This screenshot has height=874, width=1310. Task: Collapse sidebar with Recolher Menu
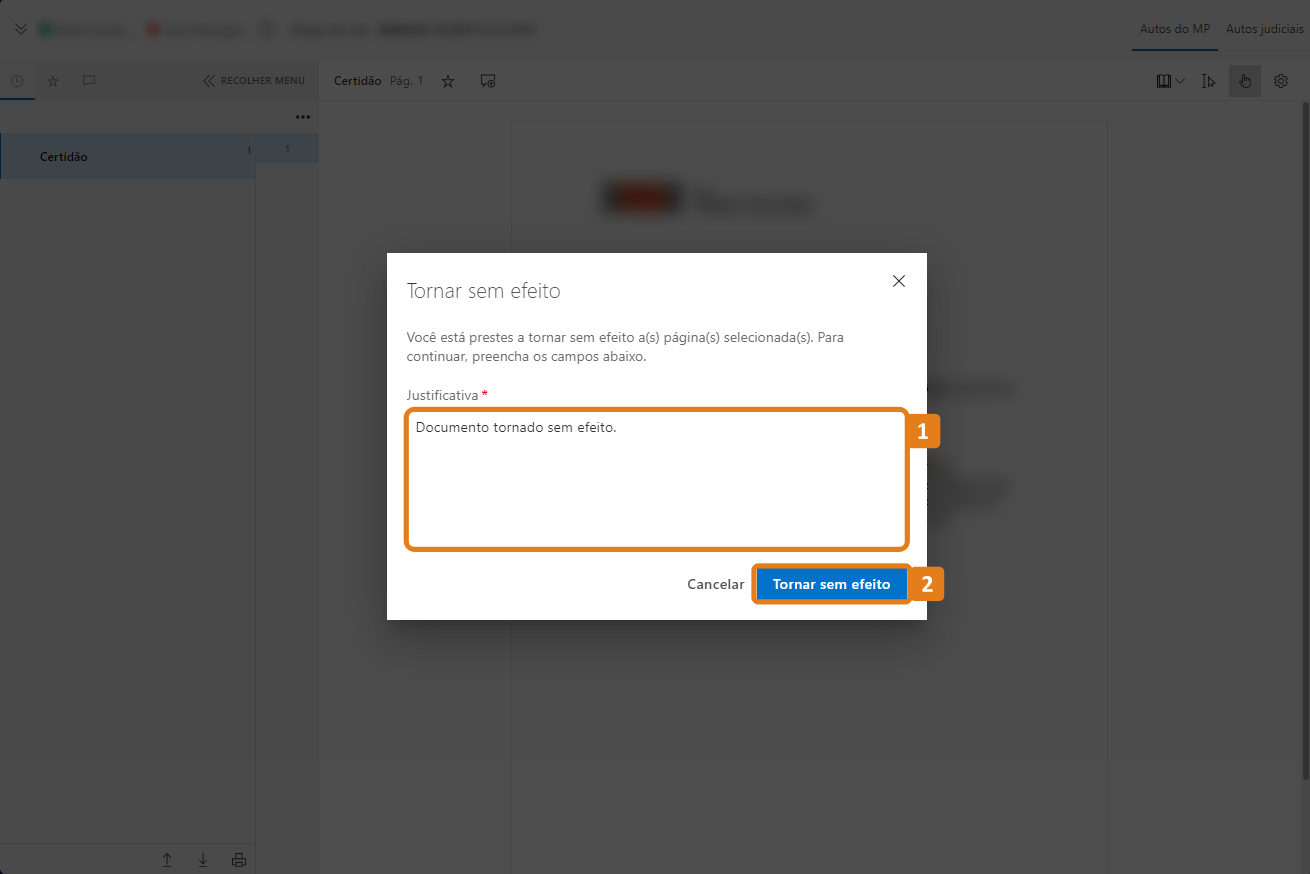click(x=254, y=81)
